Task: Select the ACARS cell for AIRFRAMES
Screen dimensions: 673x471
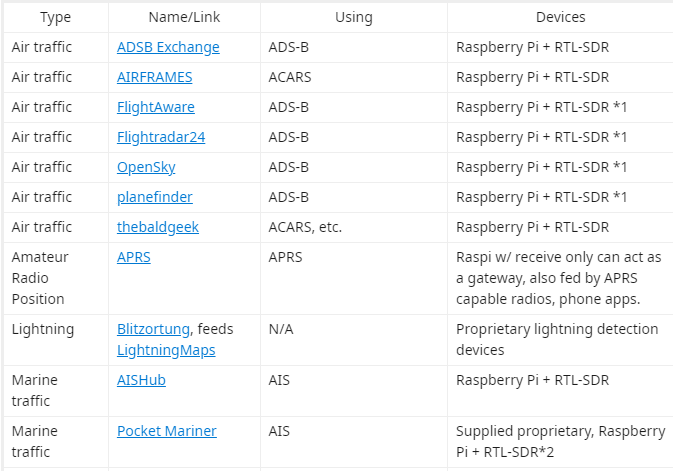Action: pyautogui.click(x=354, y=77)
